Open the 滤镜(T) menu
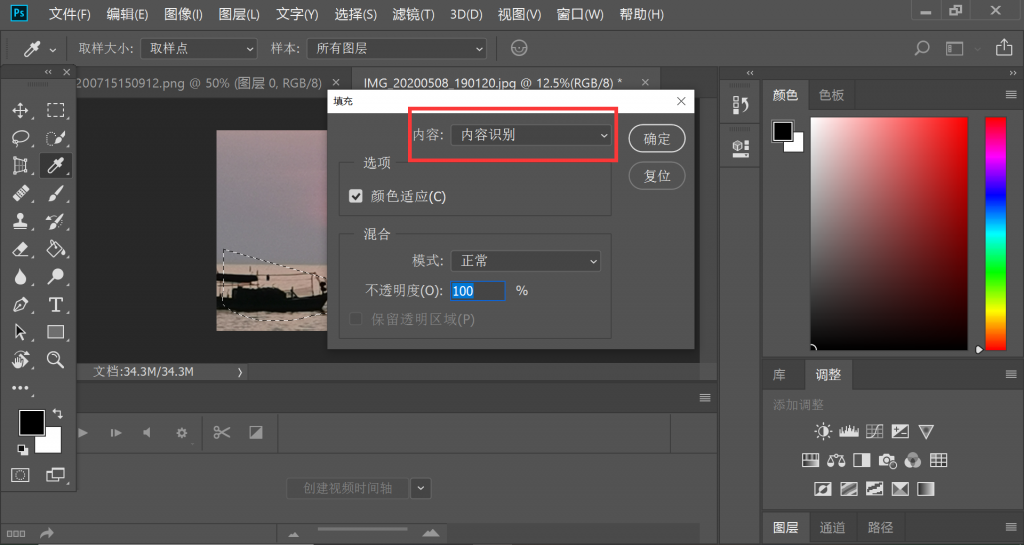Screen dimensions: 1024x545 click(413, 14)
